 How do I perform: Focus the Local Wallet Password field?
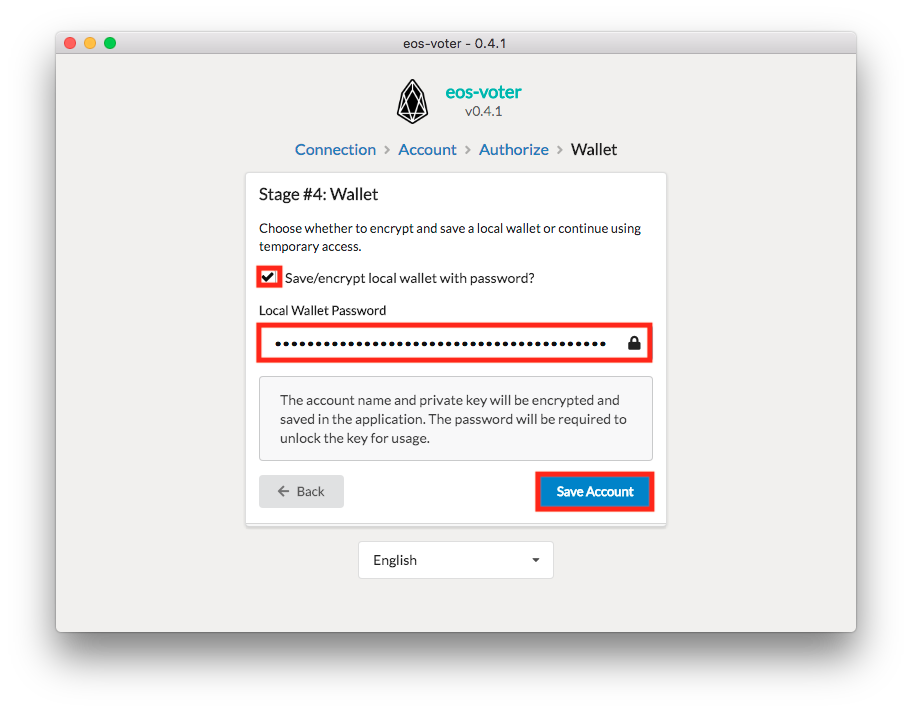[x=455, y=343]
